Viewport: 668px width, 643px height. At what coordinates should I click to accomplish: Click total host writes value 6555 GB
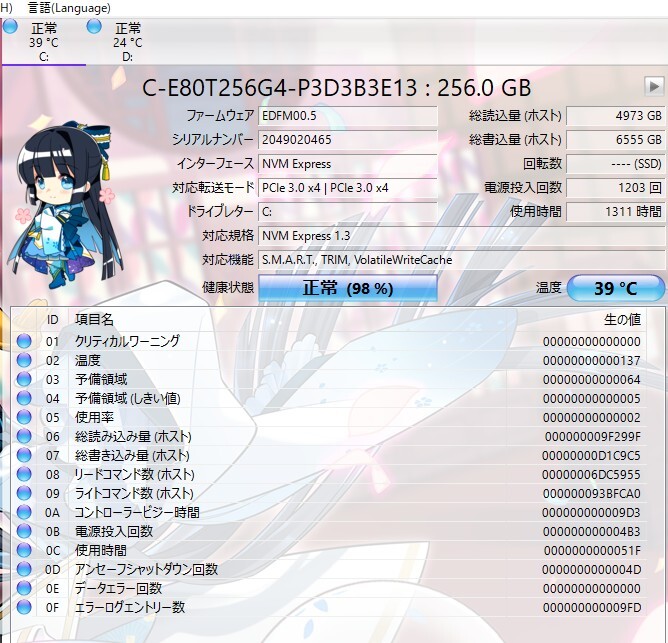pyautogui.click(x=616, y=140)
